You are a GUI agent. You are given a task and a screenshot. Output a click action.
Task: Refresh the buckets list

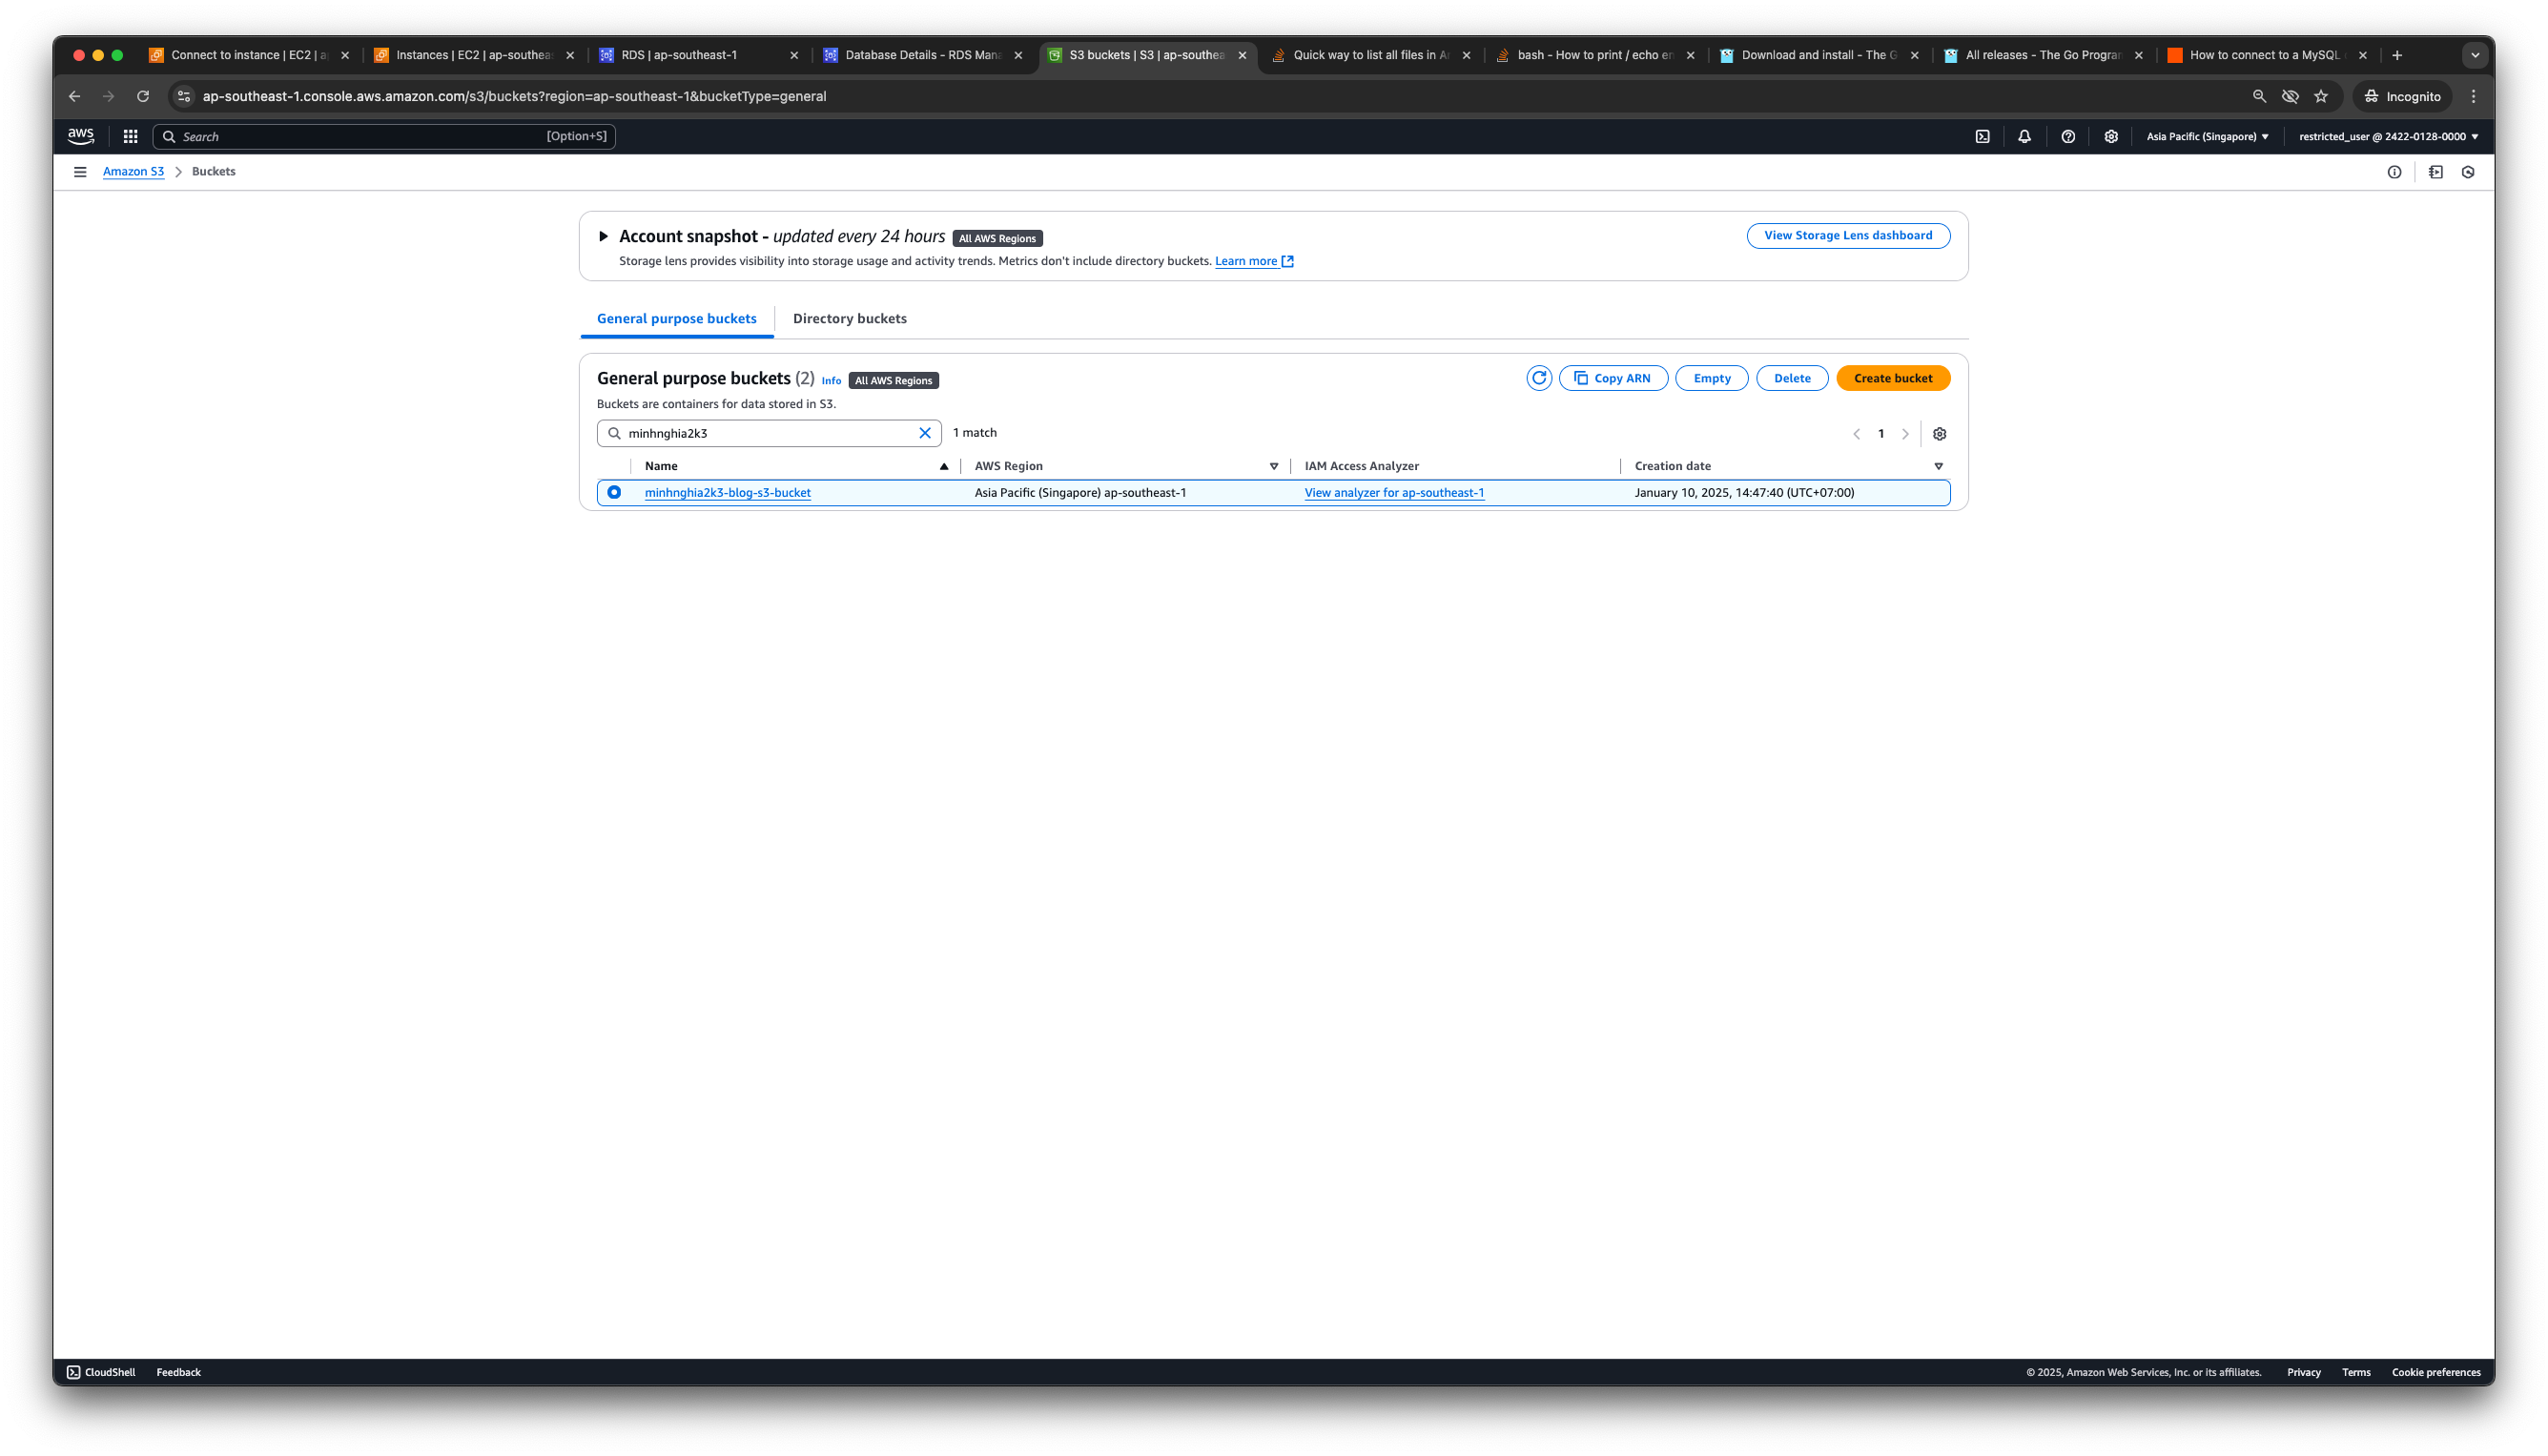point(1539,378)
